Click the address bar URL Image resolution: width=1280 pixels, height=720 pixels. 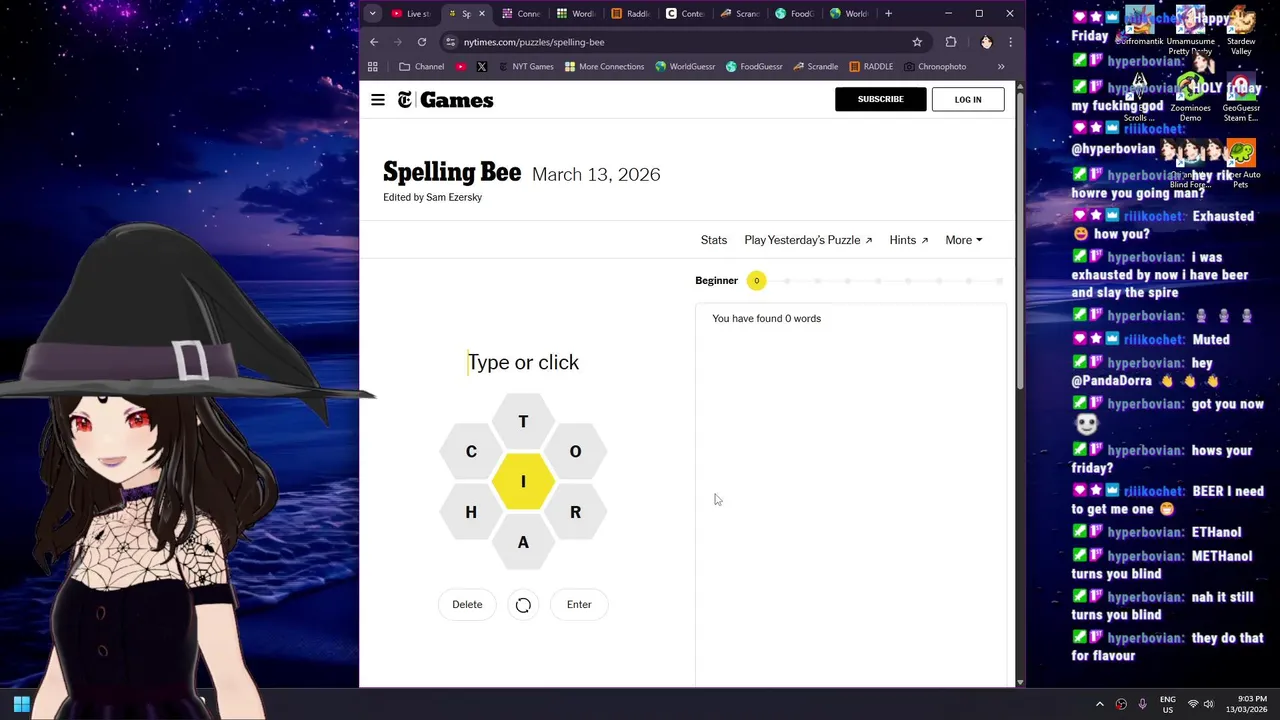click(x=534, y=42)
